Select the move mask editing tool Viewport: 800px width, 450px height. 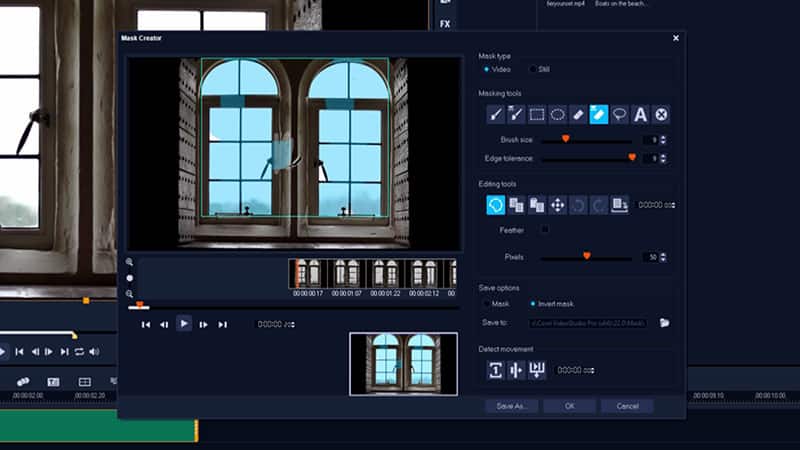pos(558,205)
